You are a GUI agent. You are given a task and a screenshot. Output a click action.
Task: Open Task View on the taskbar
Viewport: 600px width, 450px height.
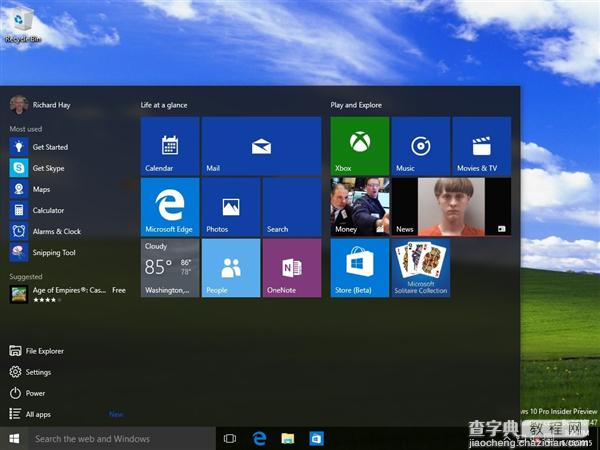(x=230, y=439)
